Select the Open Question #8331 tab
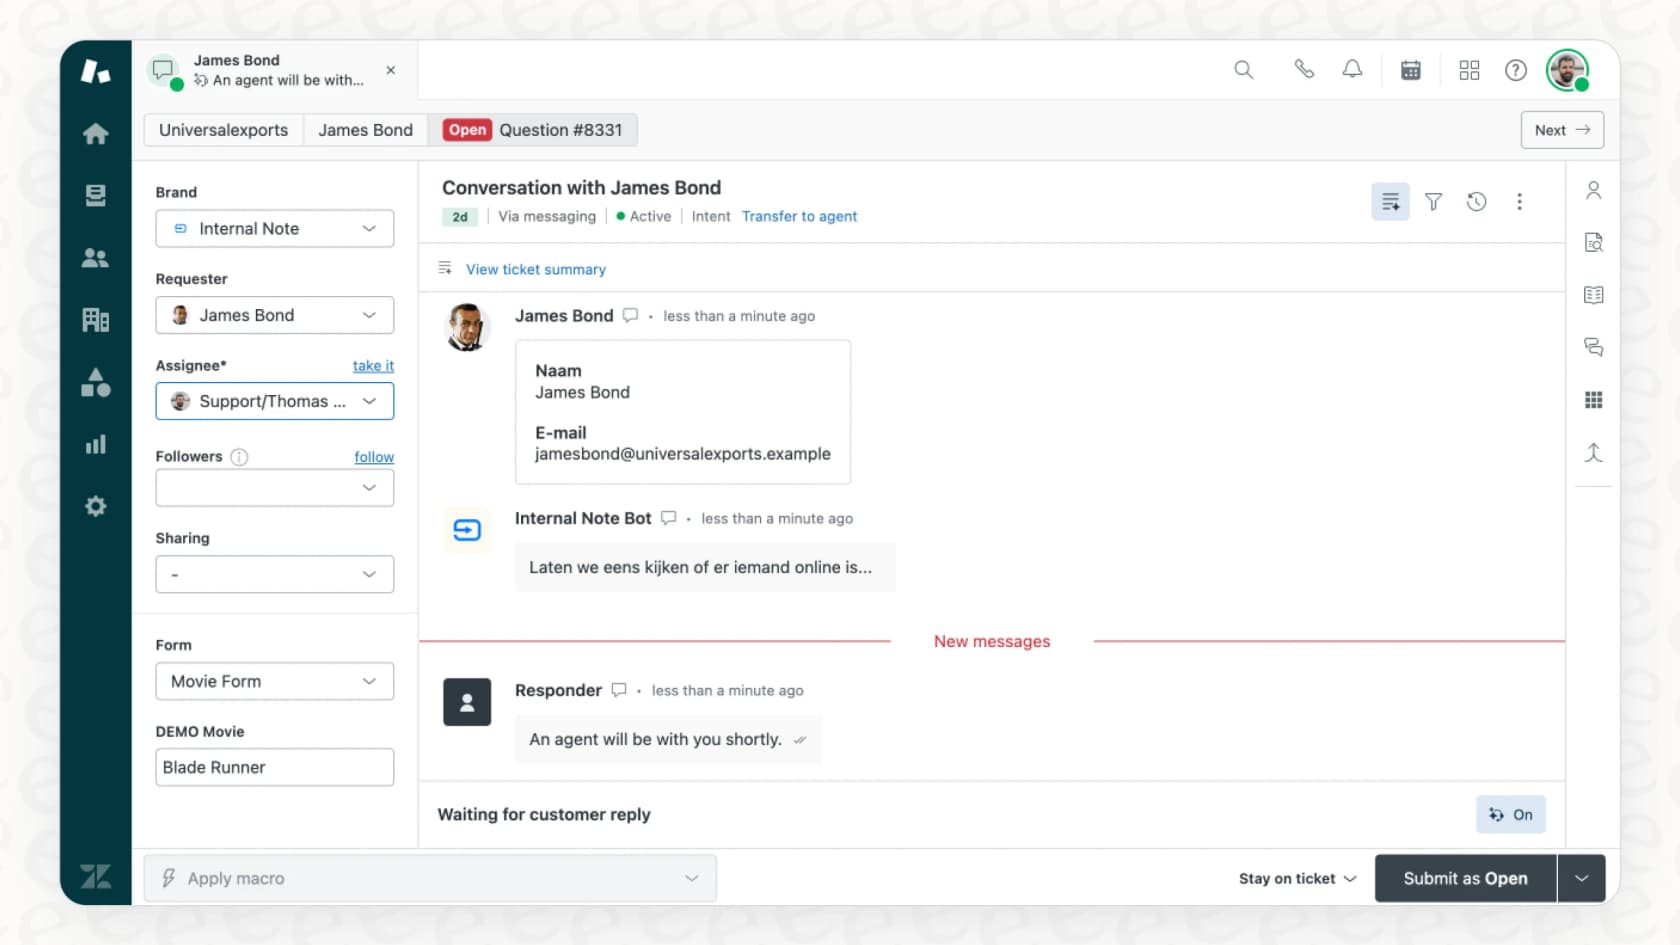Screen dimensions: 1680x945 [x=533, y=130]
